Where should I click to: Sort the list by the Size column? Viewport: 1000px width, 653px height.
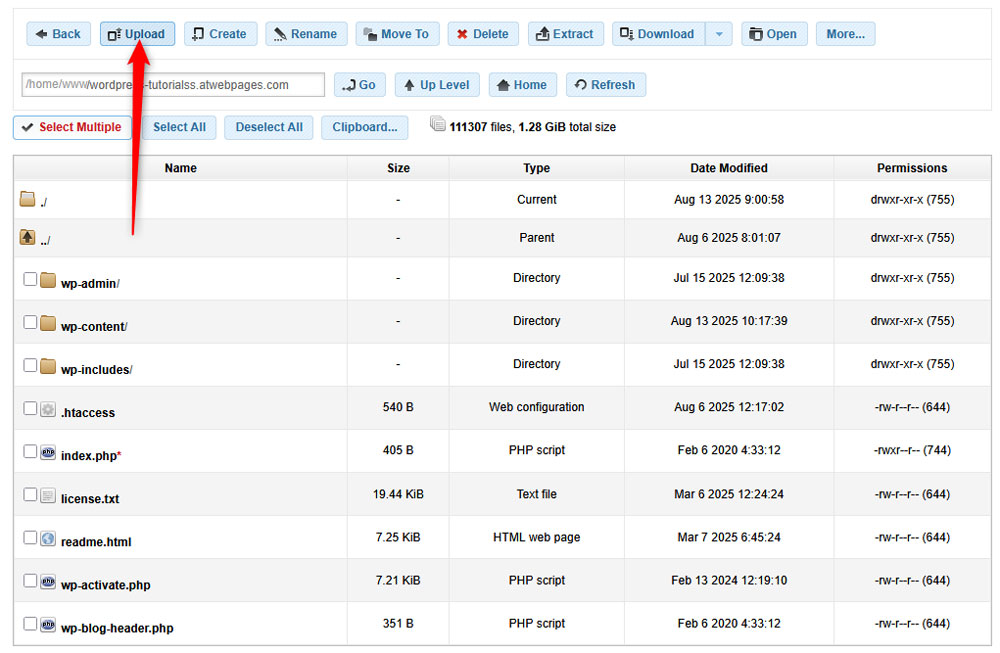pyautogui.click(x=397, y=167)
